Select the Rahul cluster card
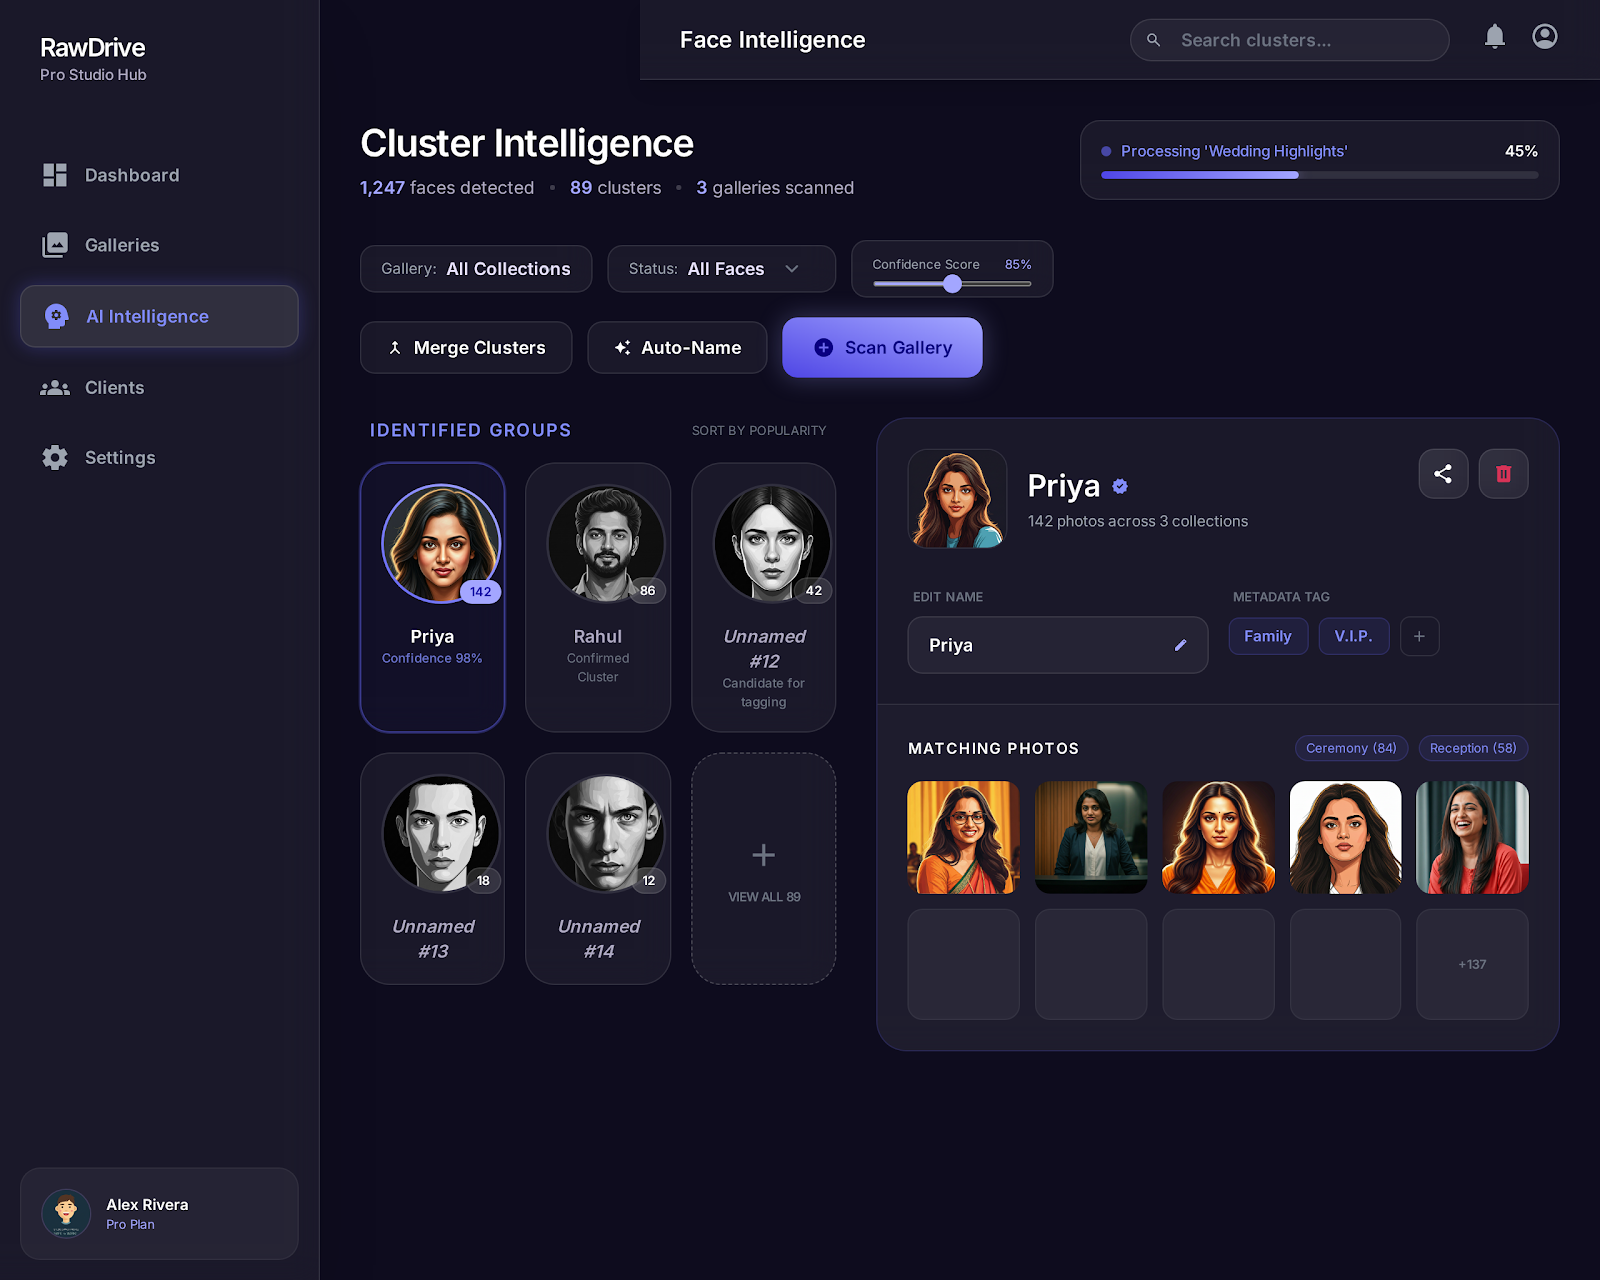The width and height of the screenshot is (1600, 1280). (x=598, y=597)
